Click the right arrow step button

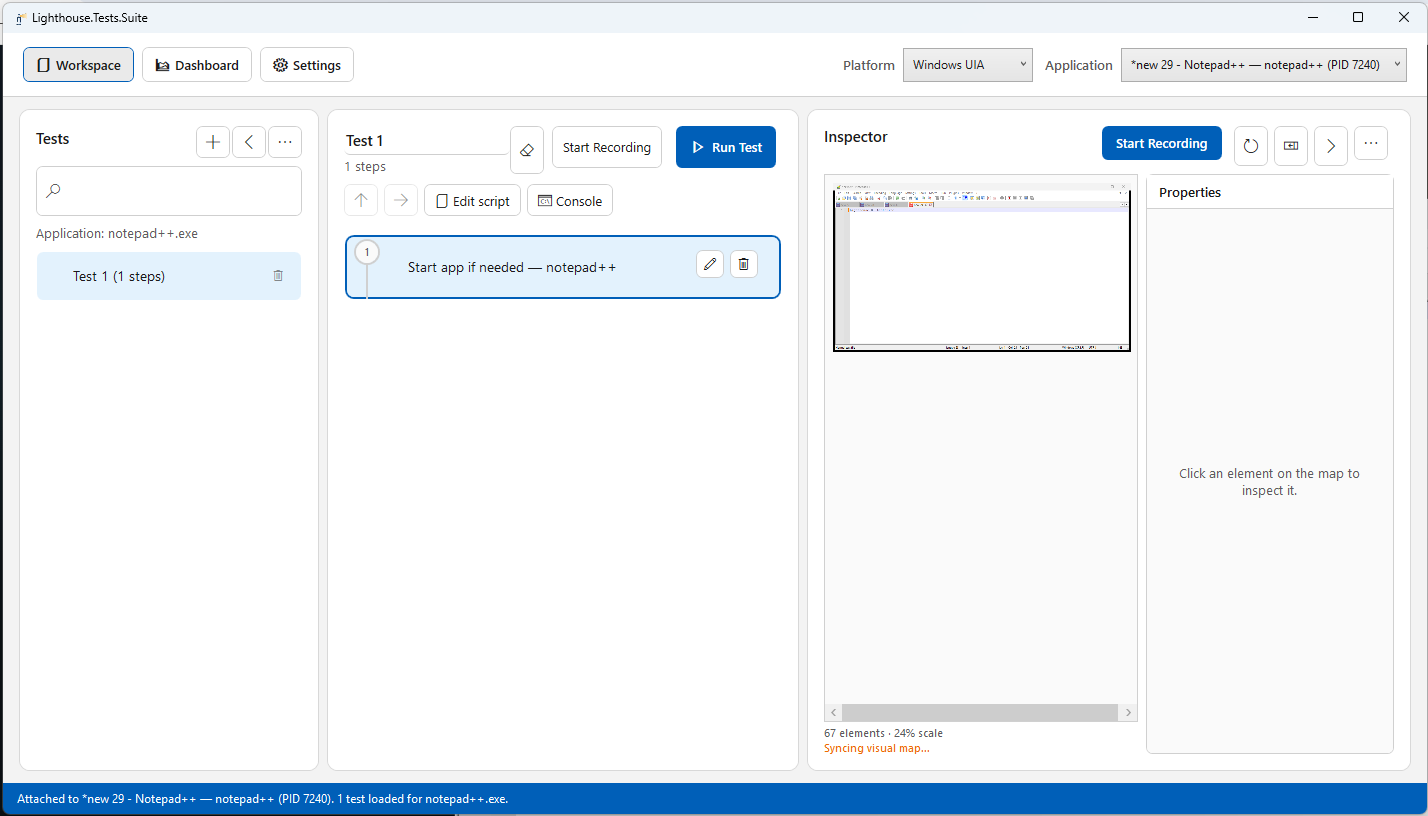(401, 200)
